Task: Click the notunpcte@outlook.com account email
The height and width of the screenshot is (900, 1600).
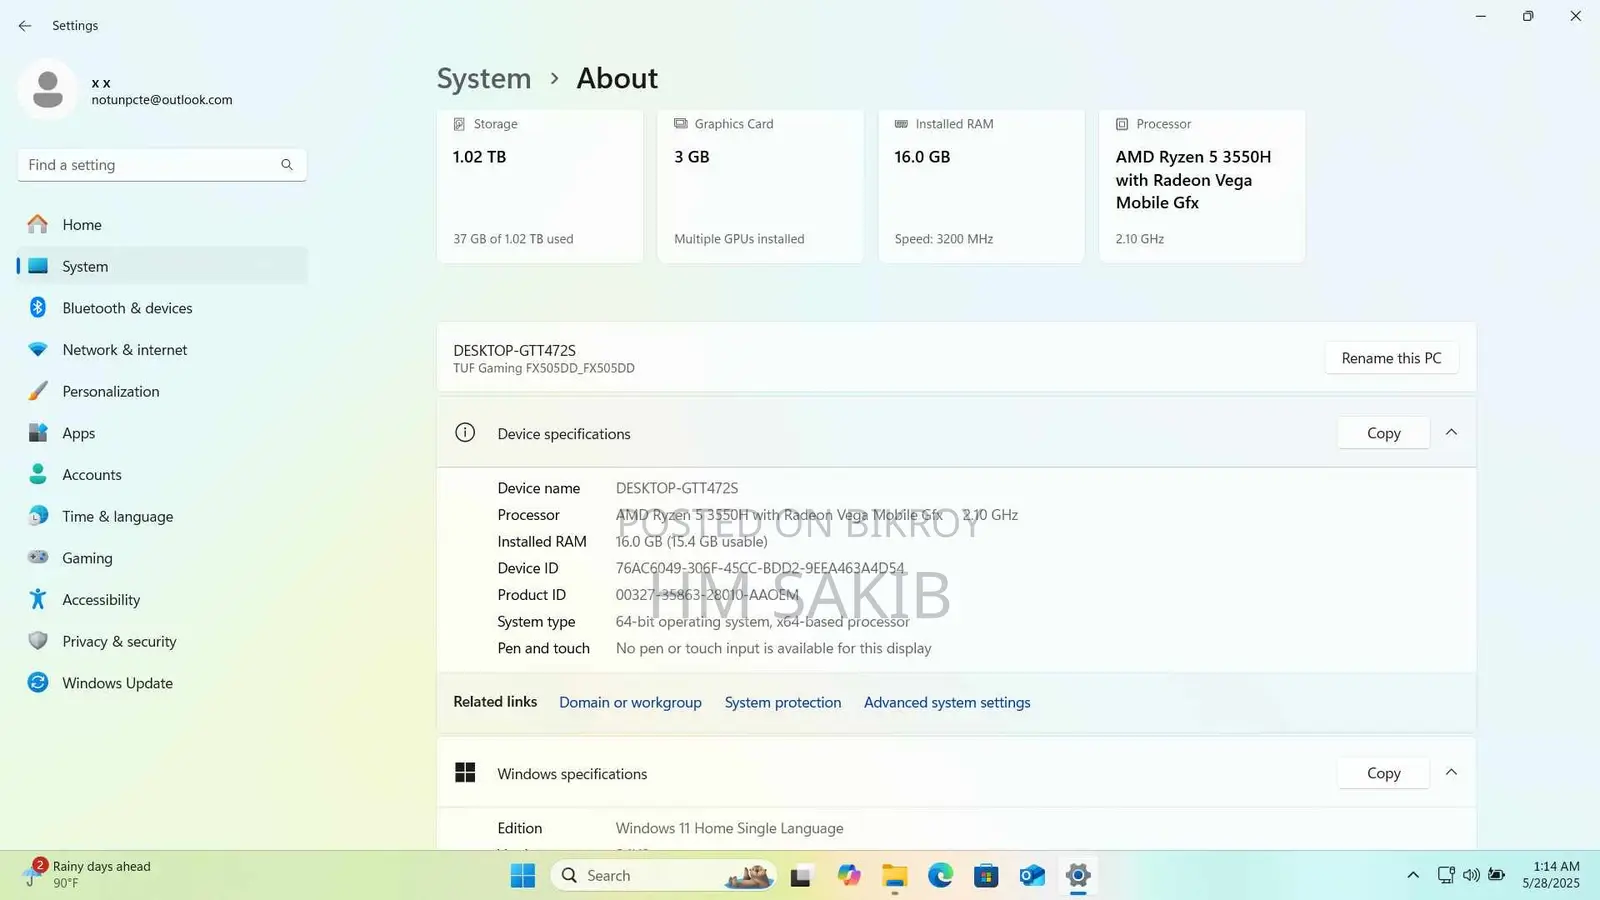Action: pyautogui.click(x=162, y=100)
